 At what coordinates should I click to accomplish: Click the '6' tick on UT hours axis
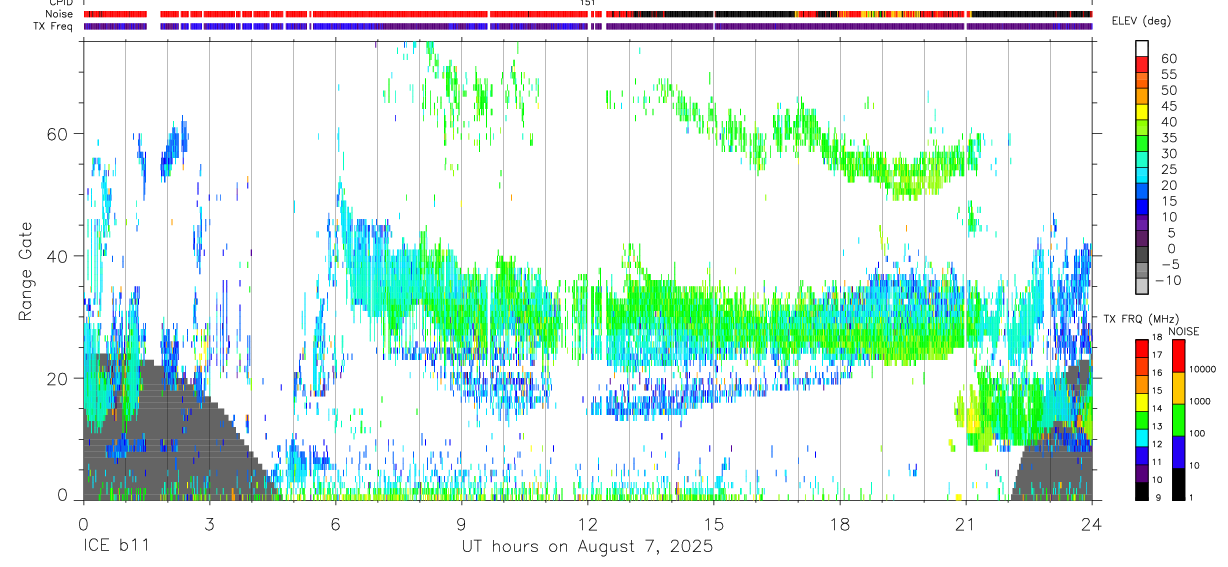coord(335,523)
